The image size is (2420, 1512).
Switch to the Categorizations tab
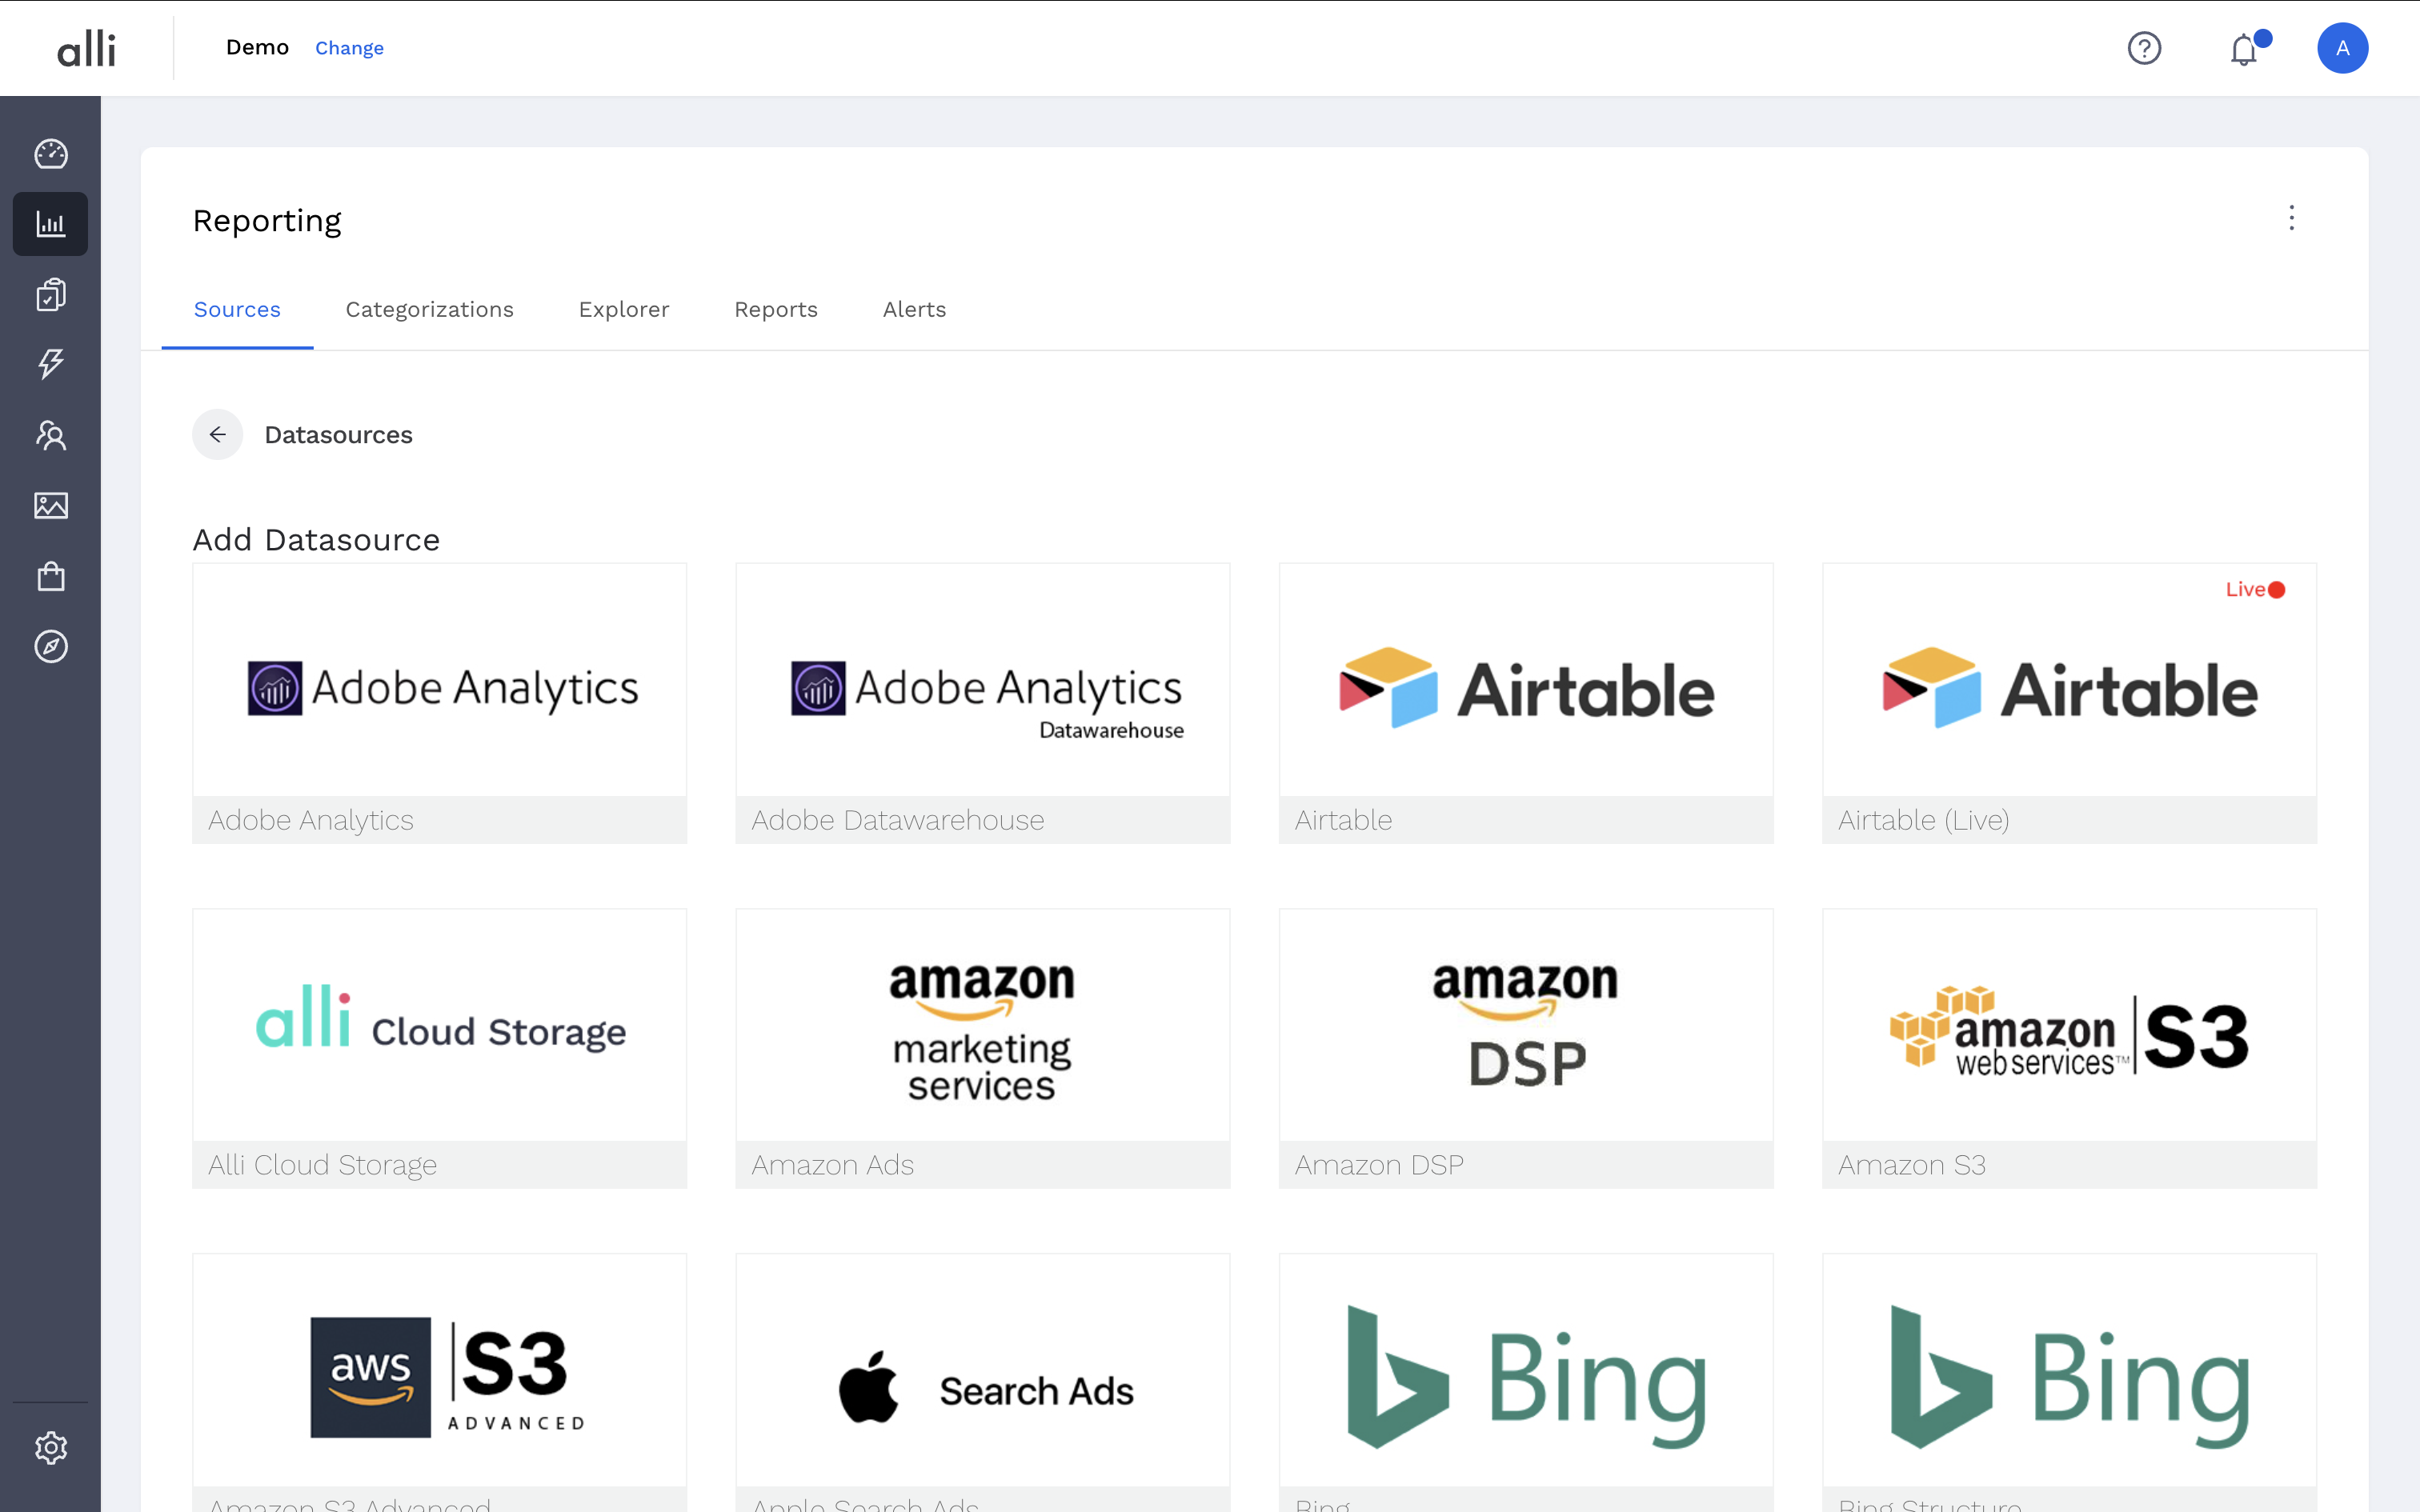pyautogui.click(x=429, y=310)
